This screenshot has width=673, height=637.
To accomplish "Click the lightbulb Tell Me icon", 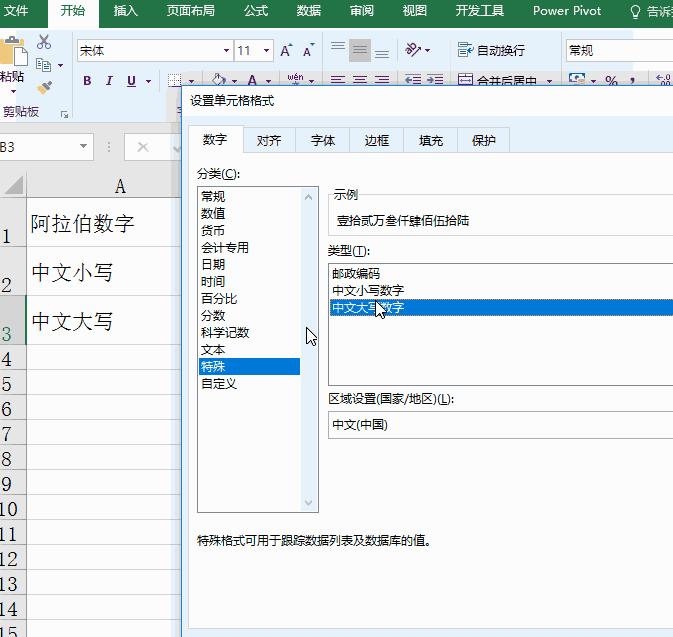I will 635,12.
